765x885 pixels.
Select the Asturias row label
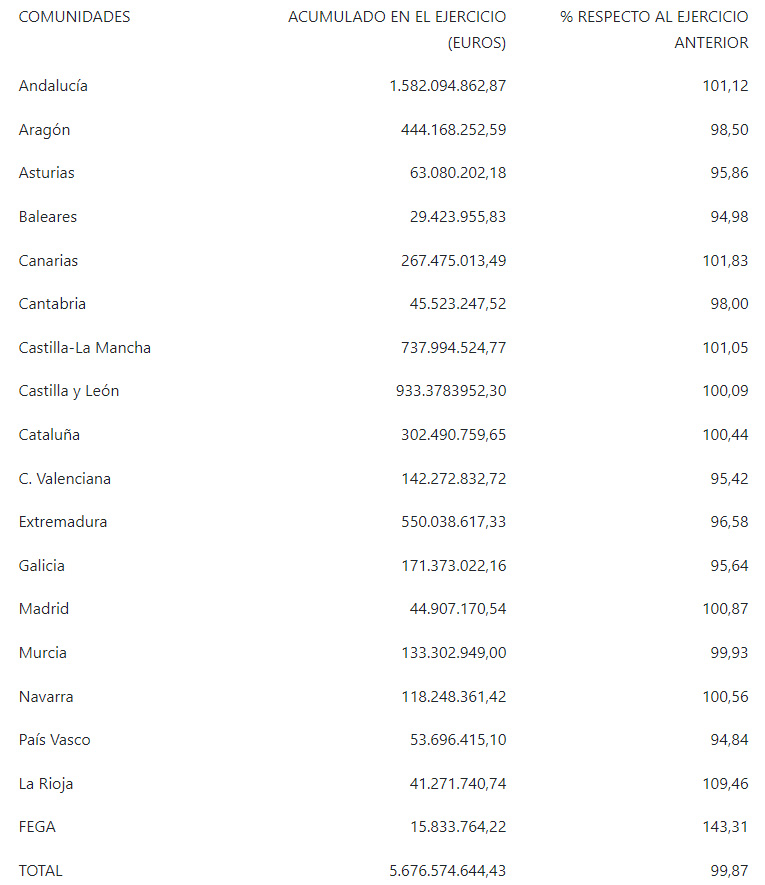tap(46, 173)
